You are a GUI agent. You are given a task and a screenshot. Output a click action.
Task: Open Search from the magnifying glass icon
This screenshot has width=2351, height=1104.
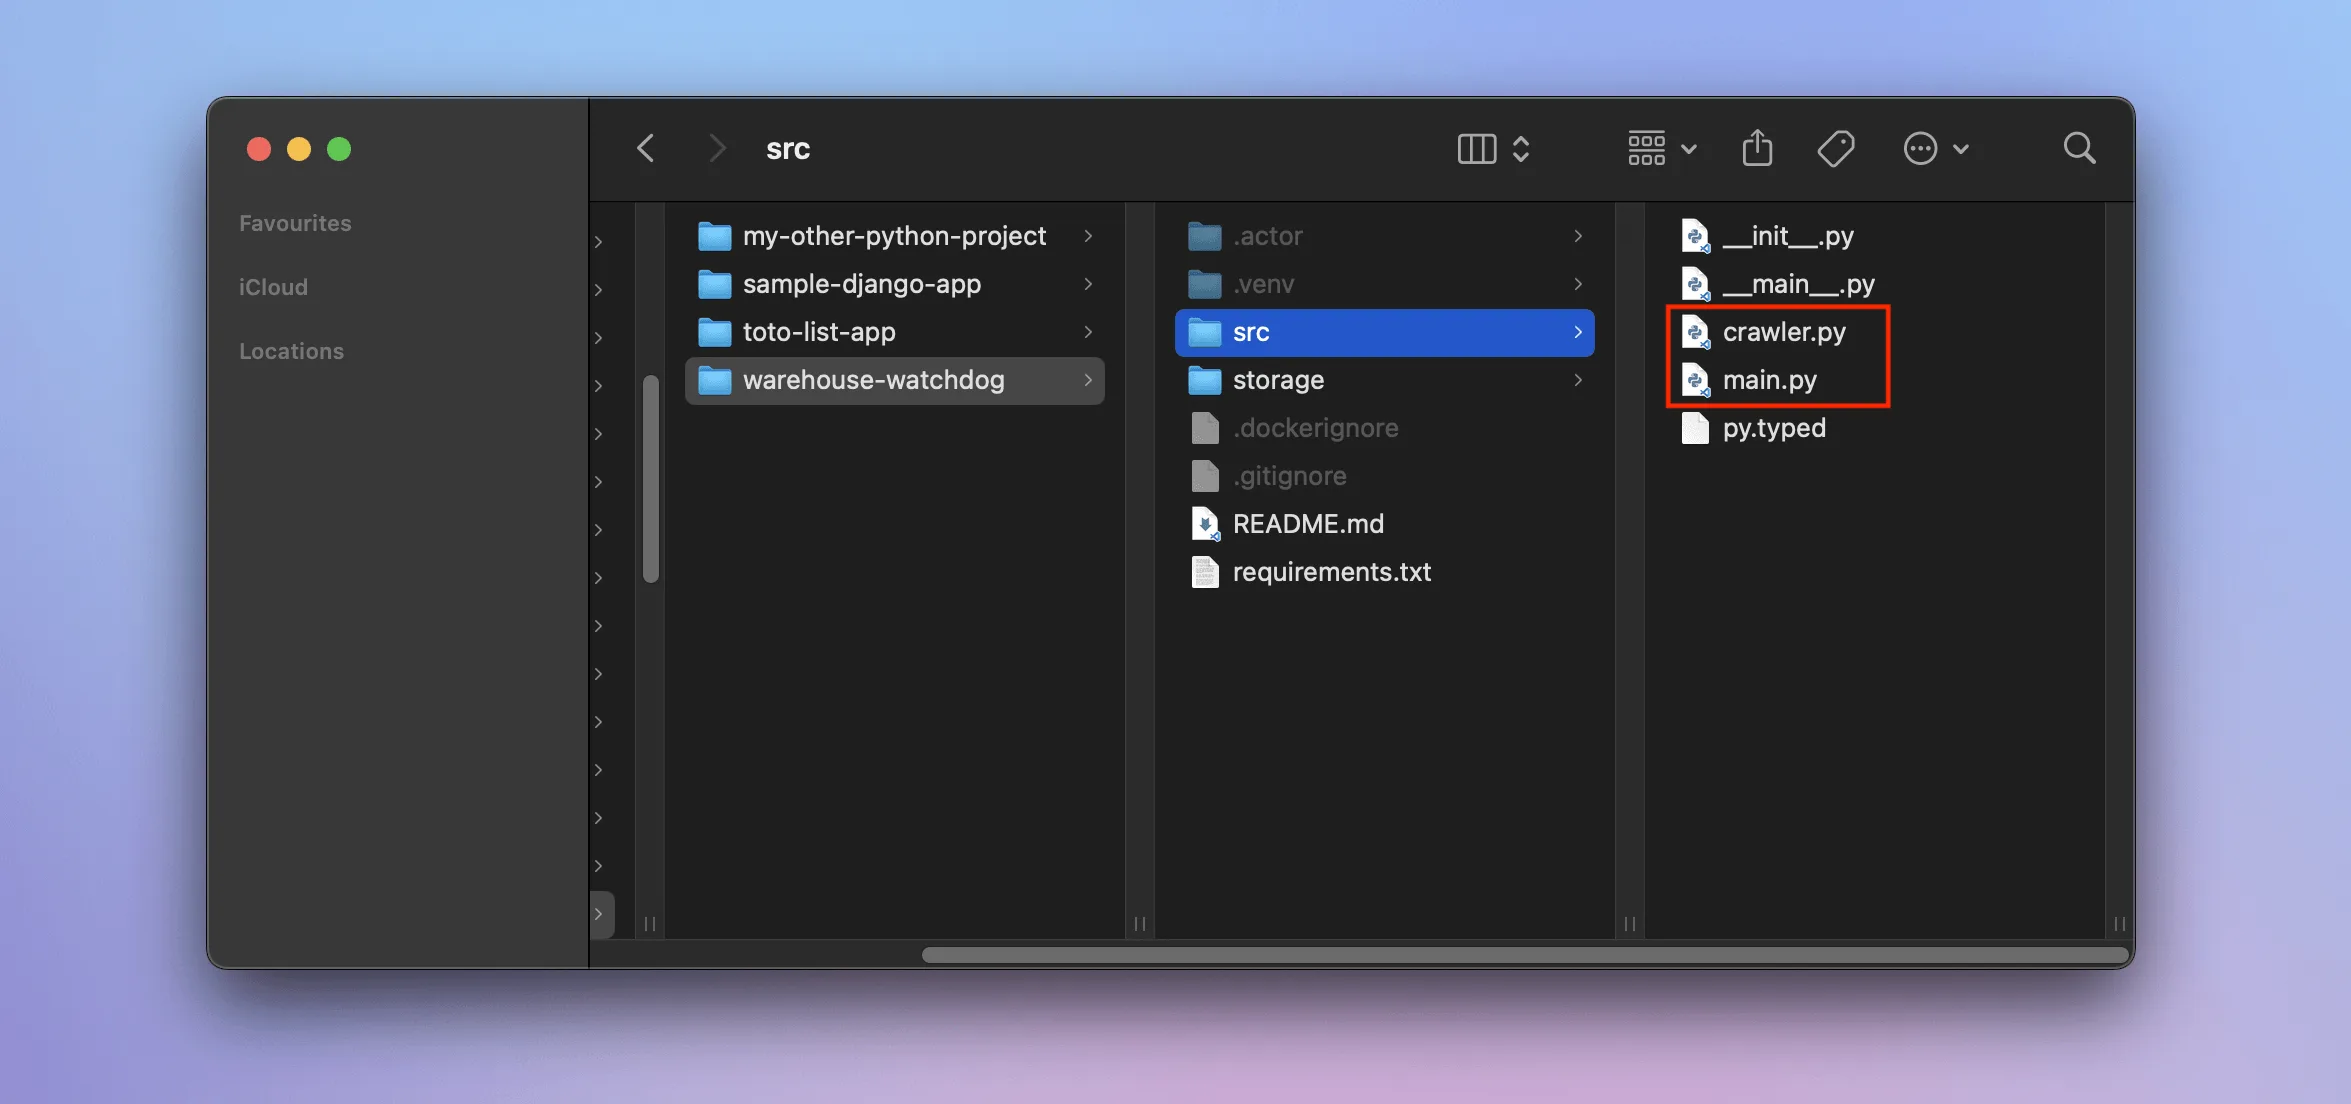tap(2079, 148)
